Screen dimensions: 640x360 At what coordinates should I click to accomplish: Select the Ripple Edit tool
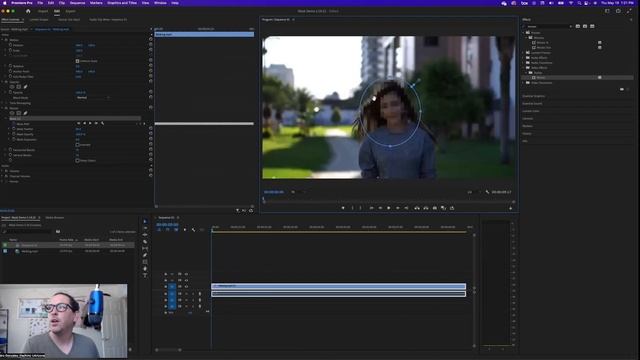(x=145, y=235)
